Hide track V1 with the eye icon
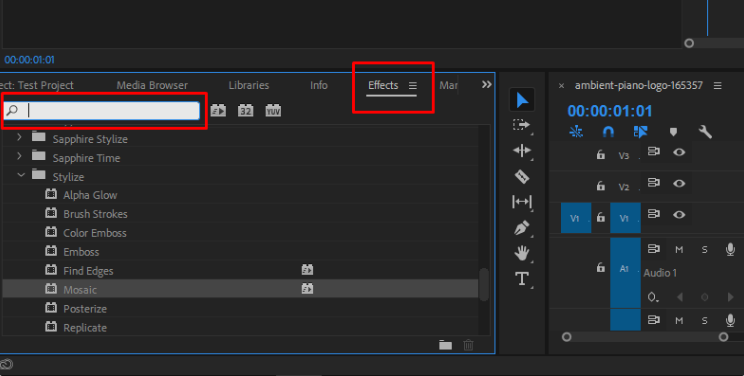Viewport: 744px width, 376px height. click(x=679, y=215)
